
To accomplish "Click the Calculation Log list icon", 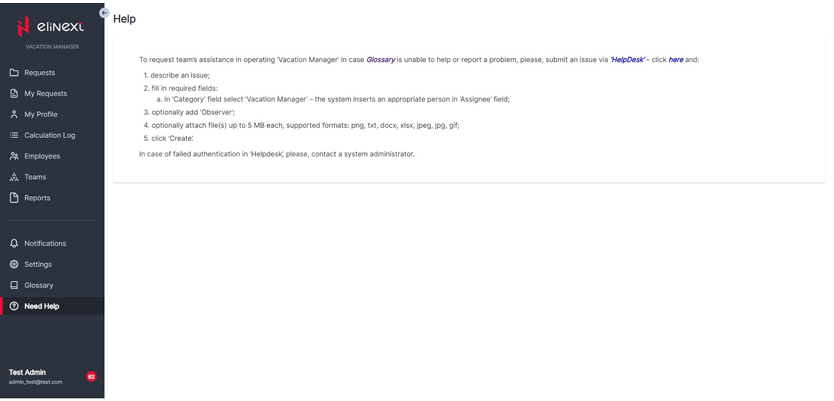I will point(14,135).
